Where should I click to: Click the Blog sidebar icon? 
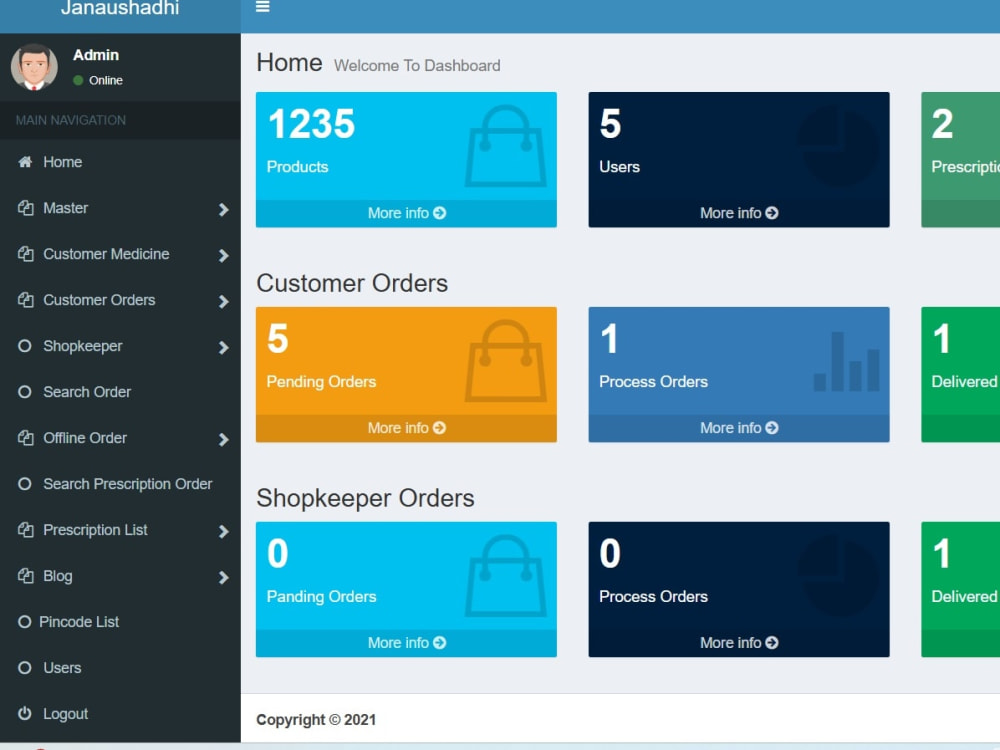pyautogui.click(x=26, y=576)
